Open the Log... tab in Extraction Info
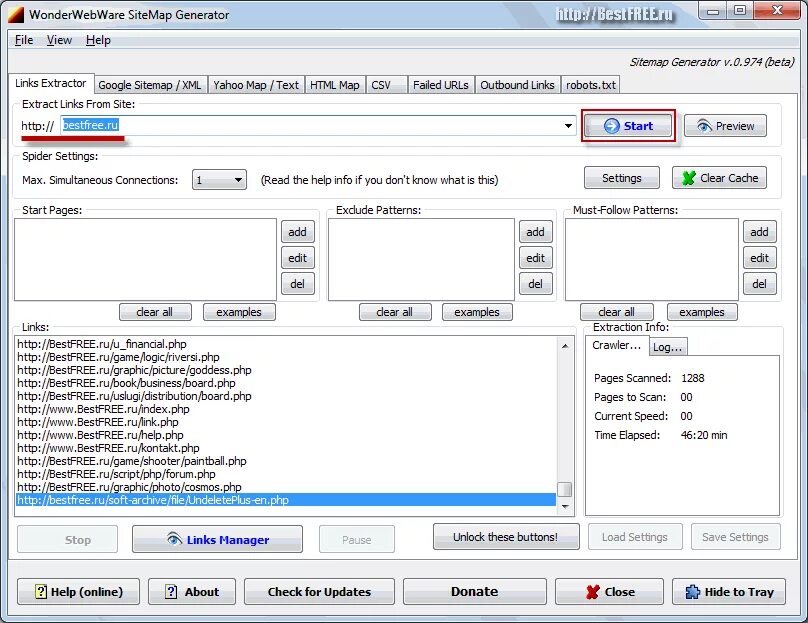Viewport: 808px width, 623px height. (668, 347)
